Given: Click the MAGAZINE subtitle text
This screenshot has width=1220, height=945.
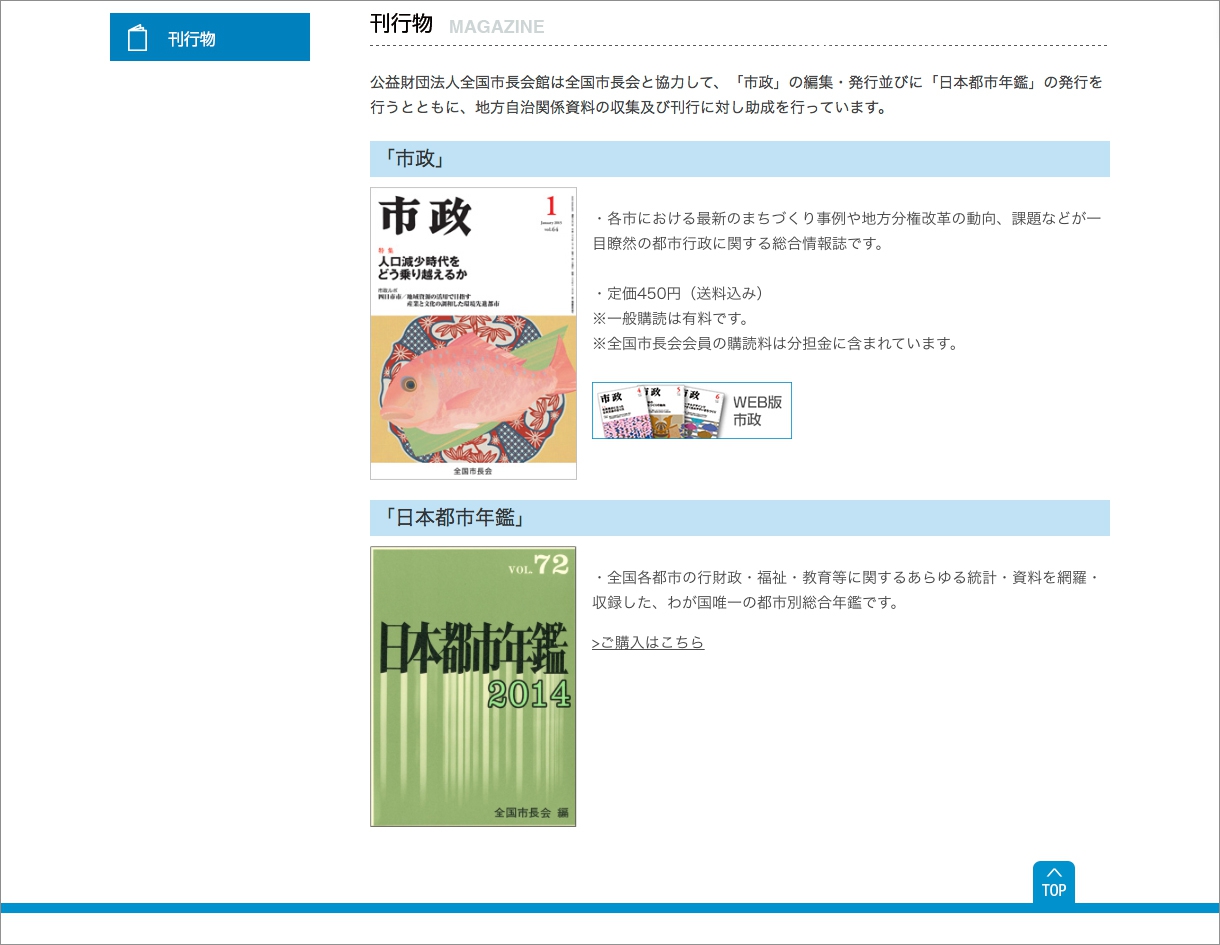Looking at the screenshot, I should tap(496, 27).
